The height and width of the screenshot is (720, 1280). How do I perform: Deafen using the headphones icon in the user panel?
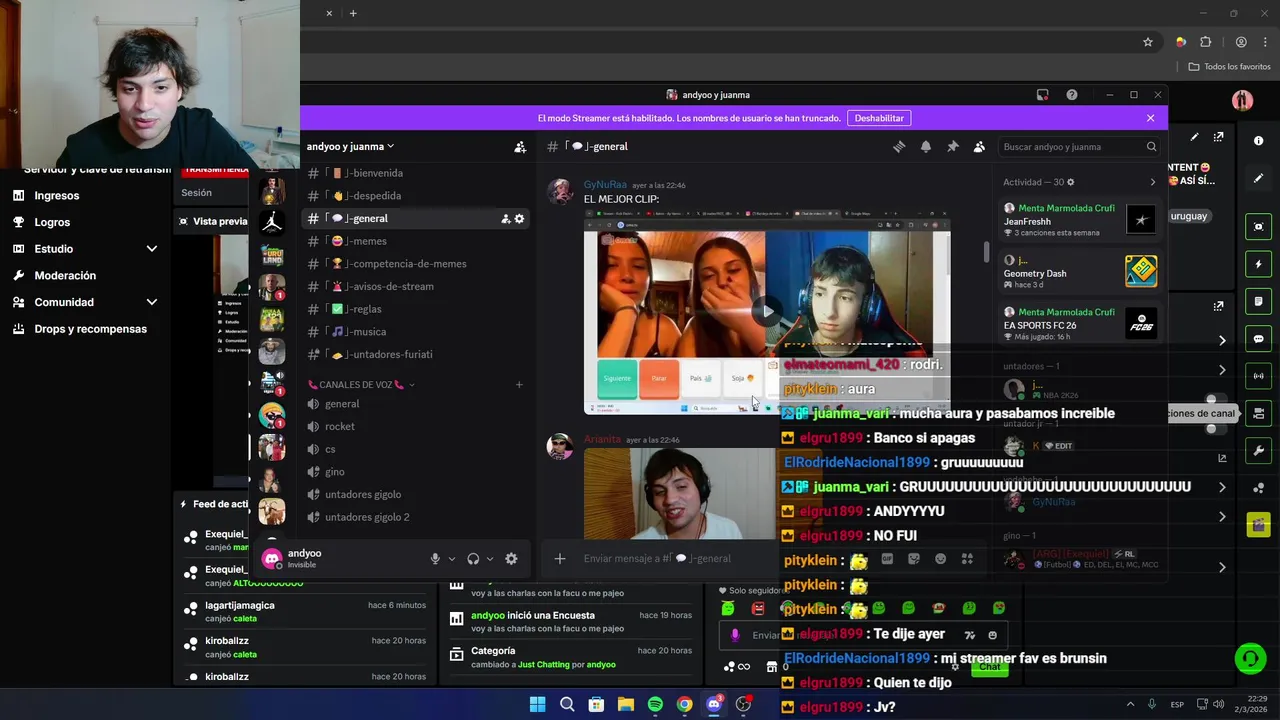coord(473,559)
